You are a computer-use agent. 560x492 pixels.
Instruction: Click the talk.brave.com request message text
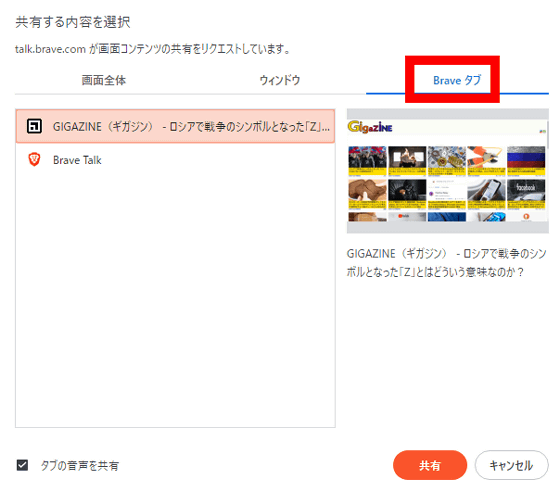point(152,49)
